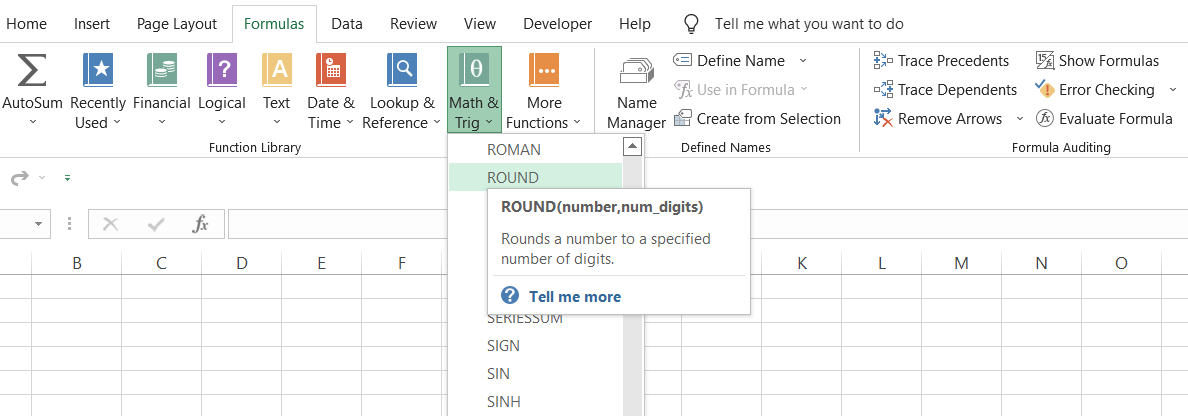
Task: Open the Date & Time functions icon
Action: (x=331, y=72)
